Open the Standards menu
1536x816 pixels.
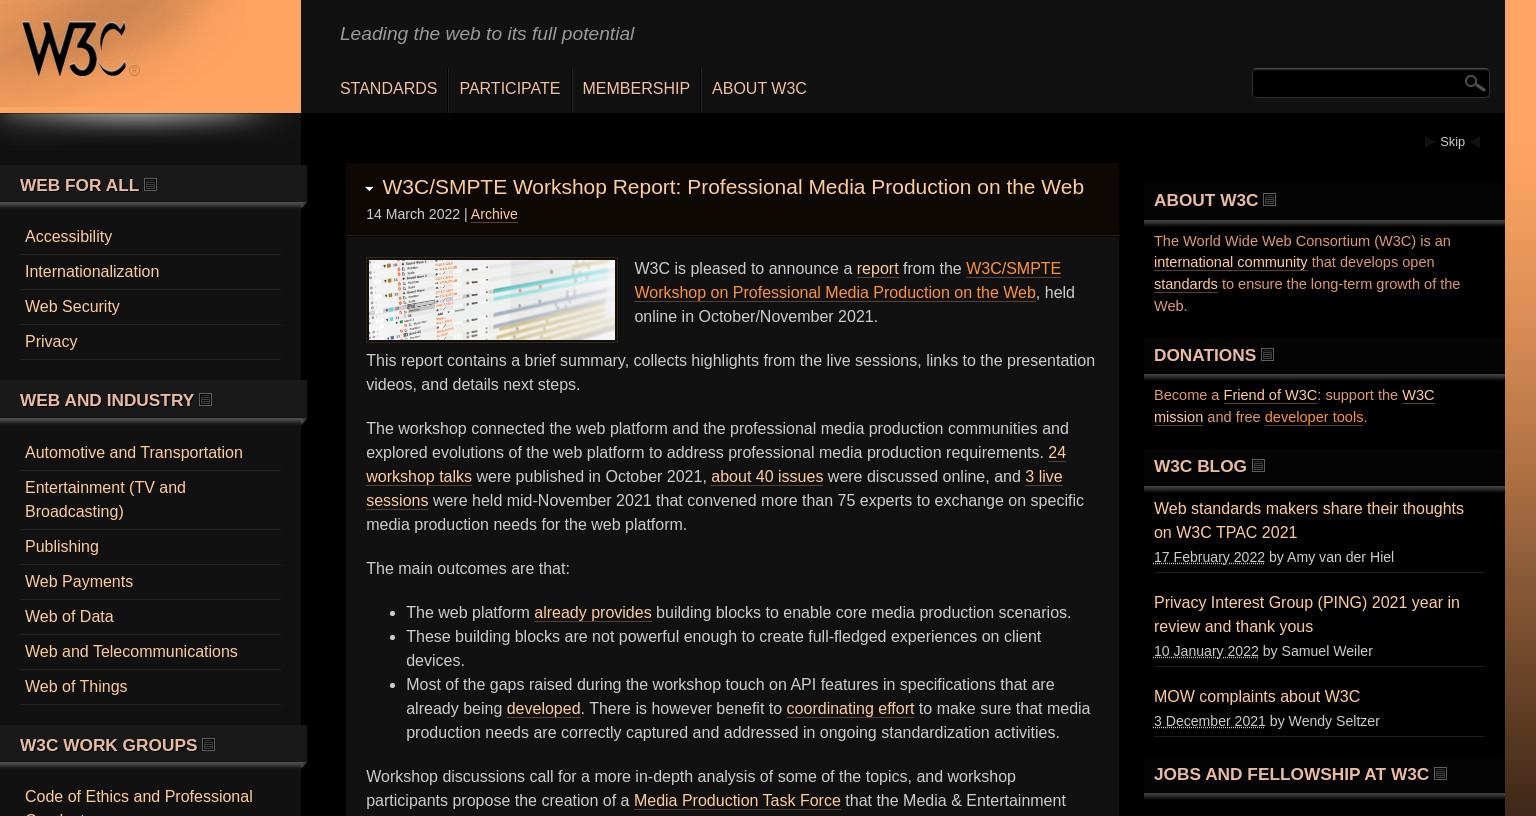[388, 88]
